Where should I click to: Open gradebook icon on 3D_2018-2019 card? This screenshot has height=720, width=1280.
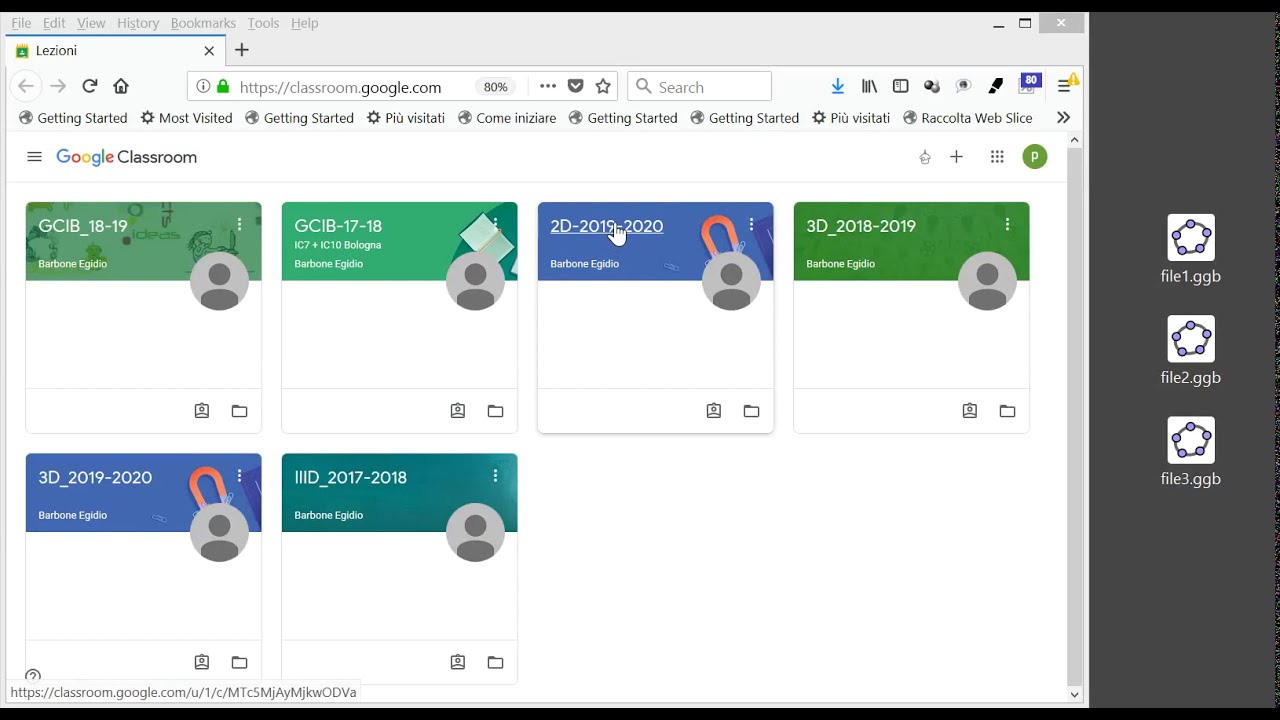(x=970, y=411)
